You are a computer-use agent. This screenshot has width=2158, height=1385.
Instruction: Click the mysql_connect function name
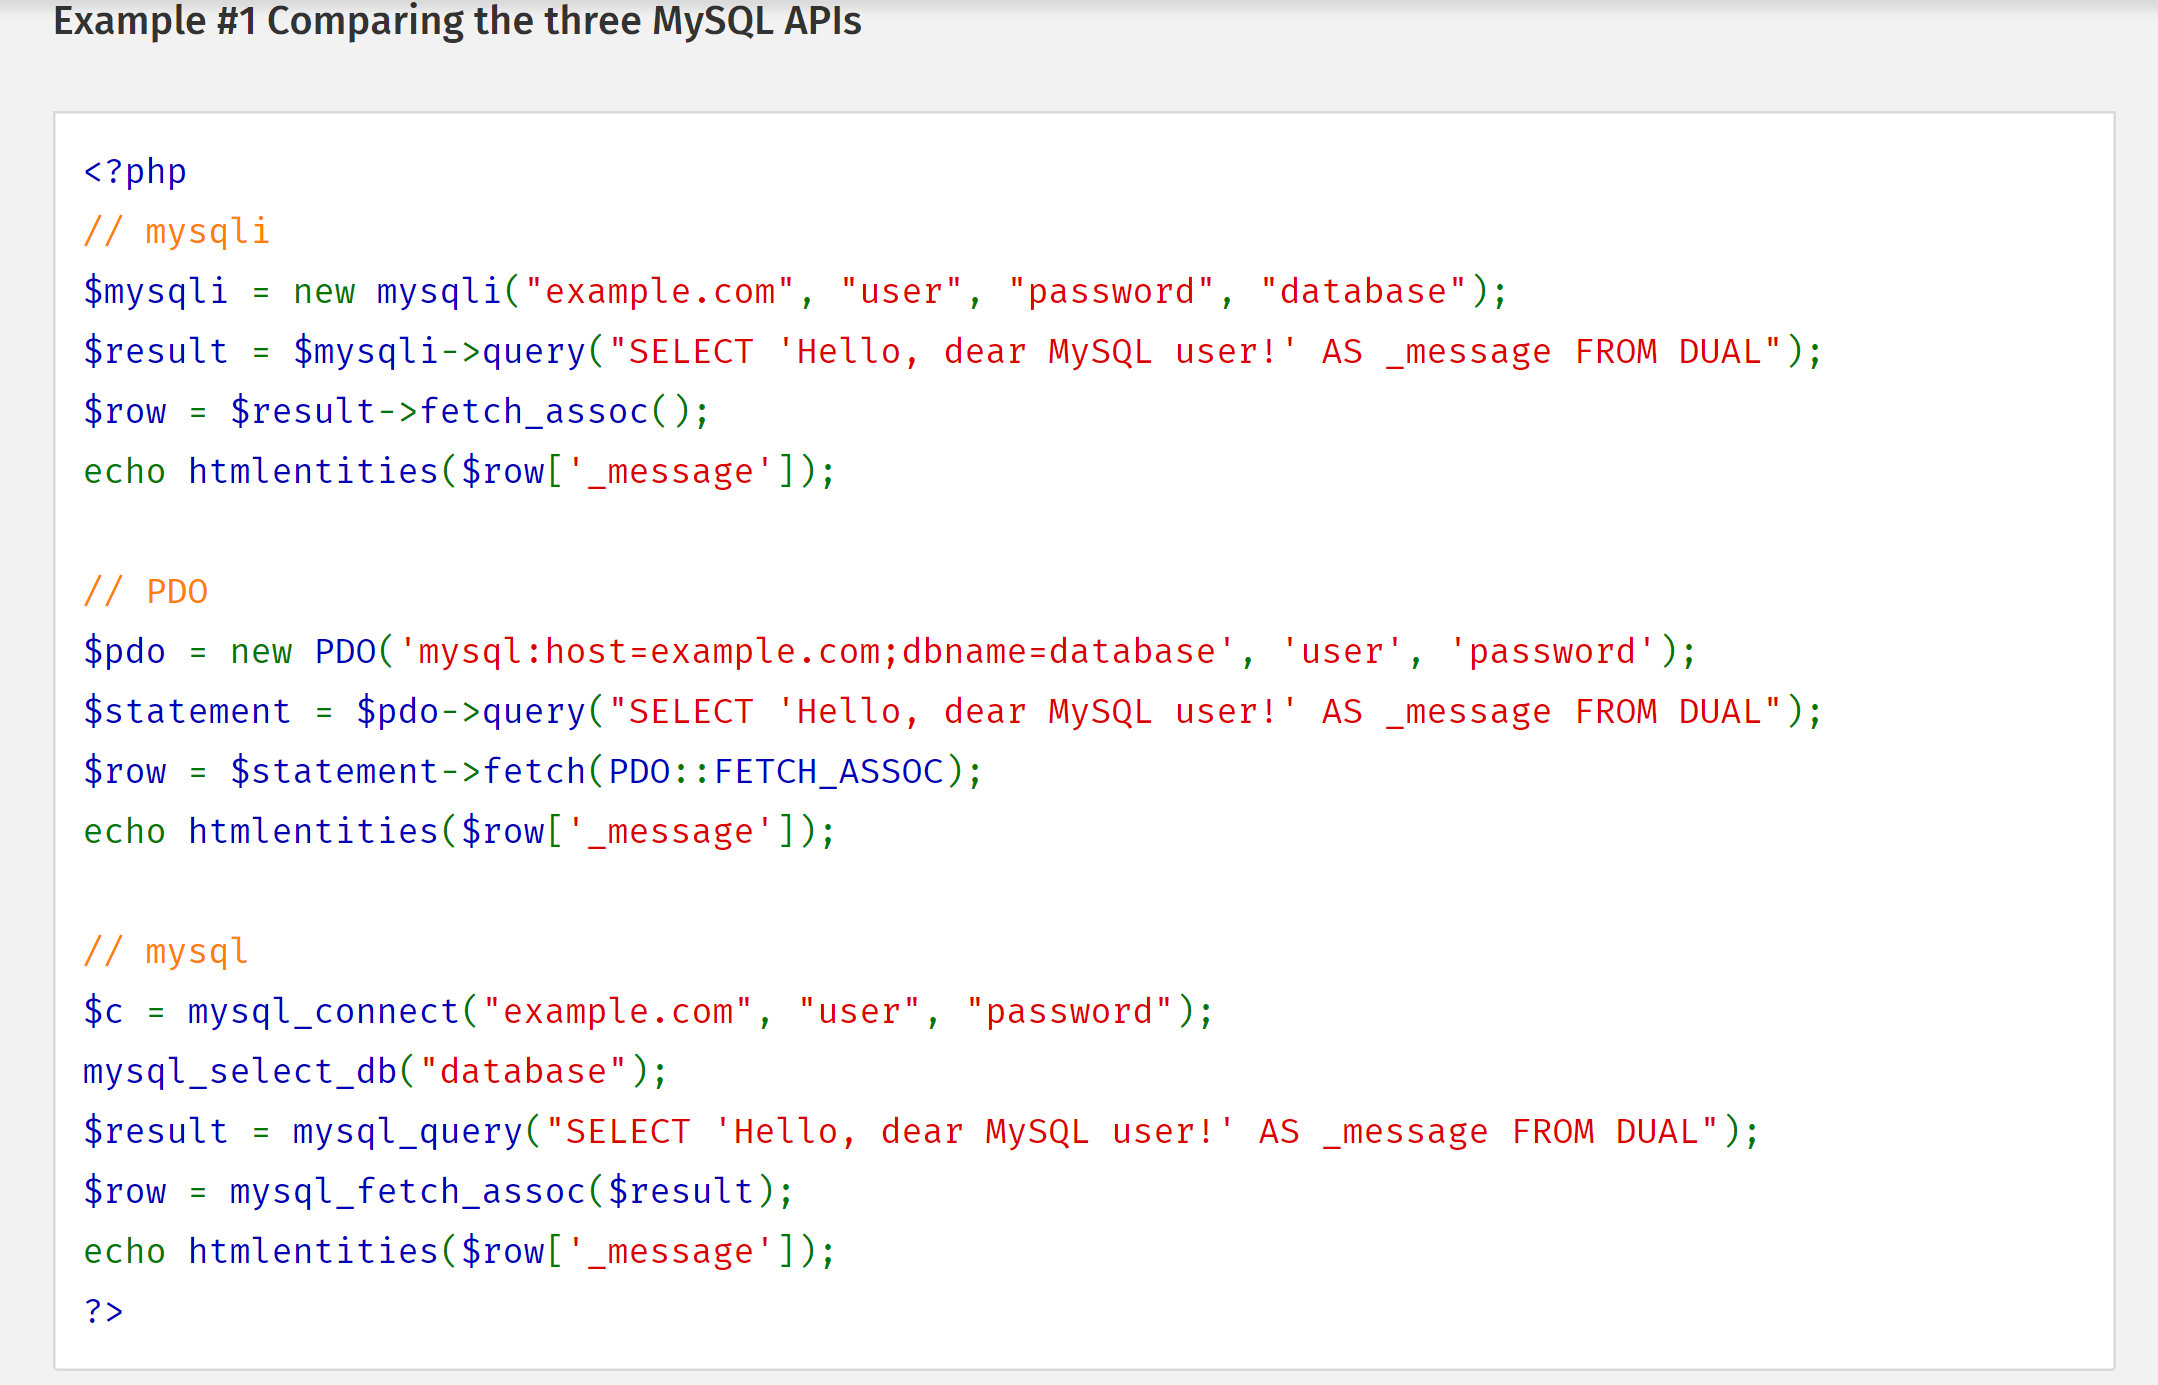coord(322,1012)
